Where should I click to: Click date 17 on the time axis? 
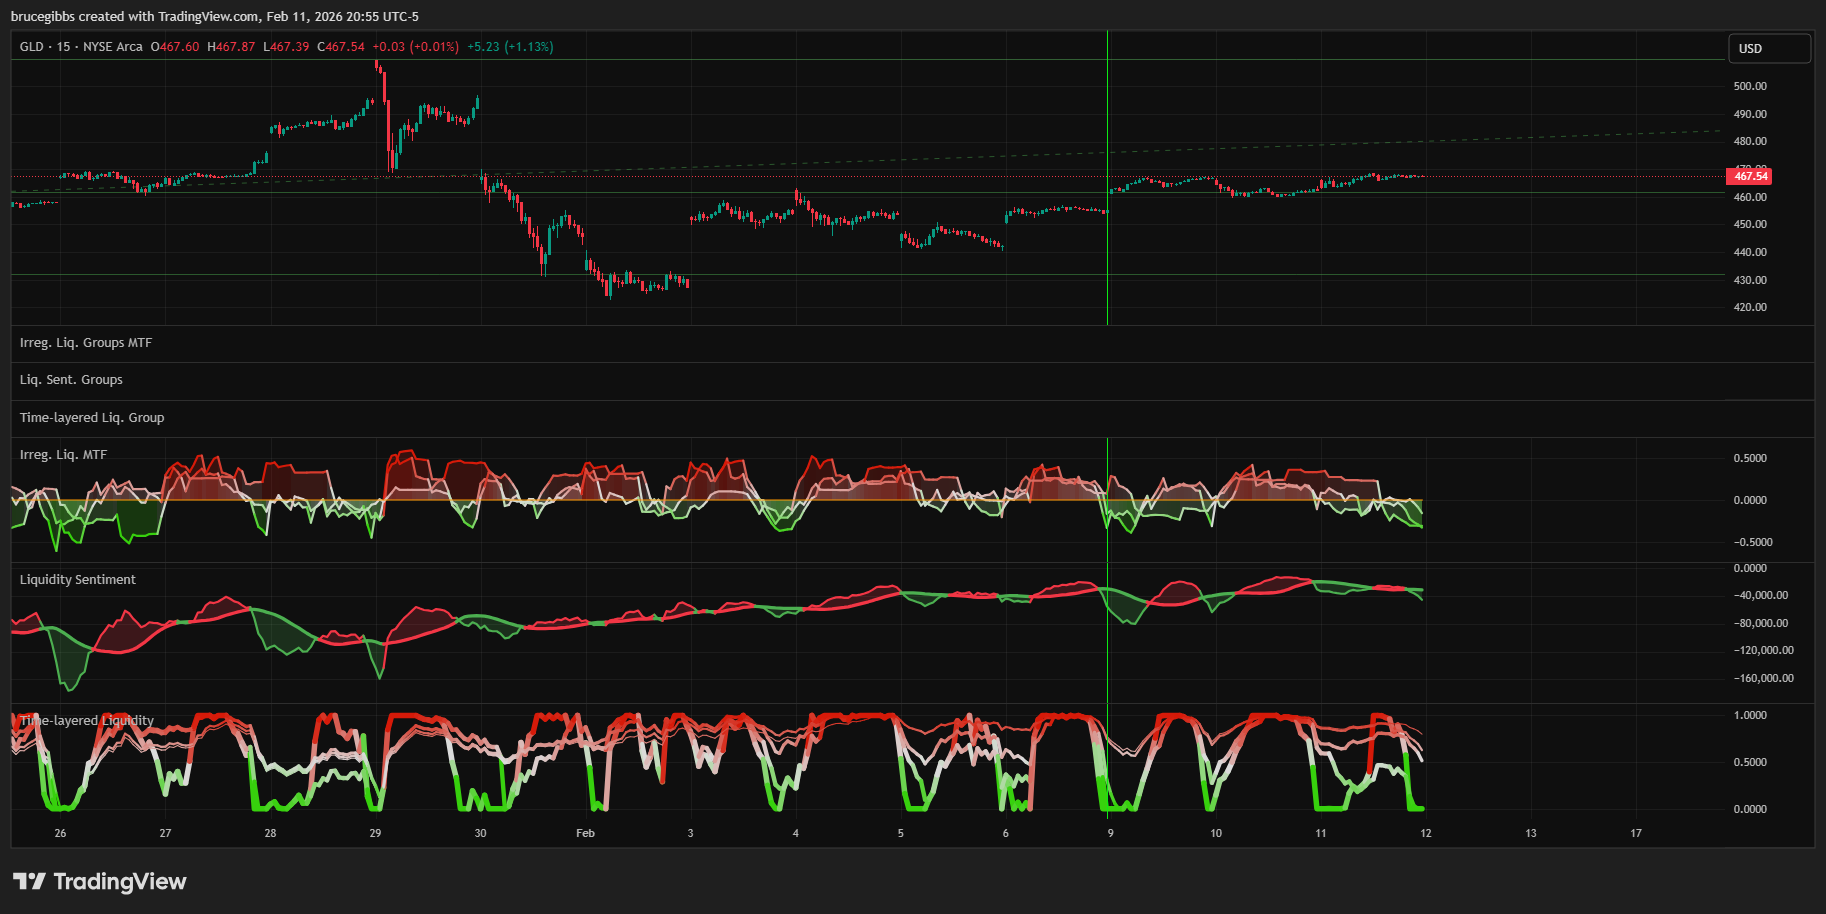pyautogui.click(x=1636, y=833)
